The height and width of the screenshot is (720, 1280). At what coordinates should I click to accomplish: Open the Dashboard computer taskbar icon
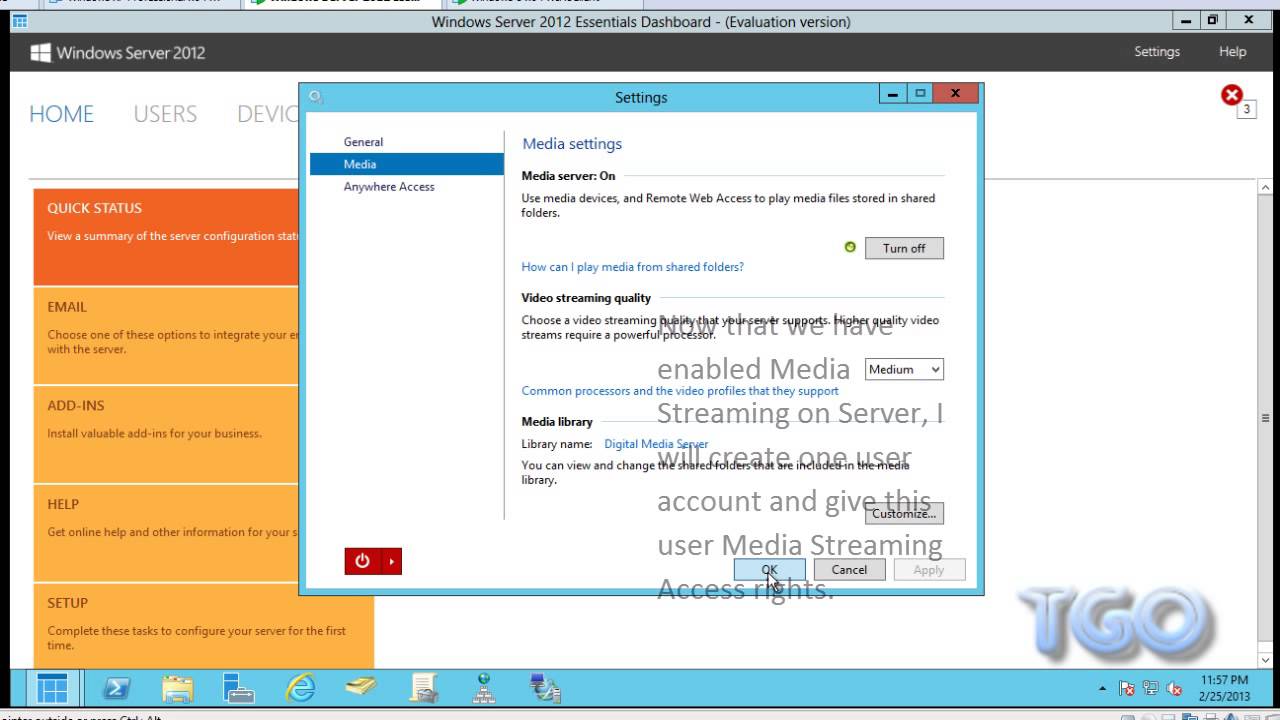[545, 688]
